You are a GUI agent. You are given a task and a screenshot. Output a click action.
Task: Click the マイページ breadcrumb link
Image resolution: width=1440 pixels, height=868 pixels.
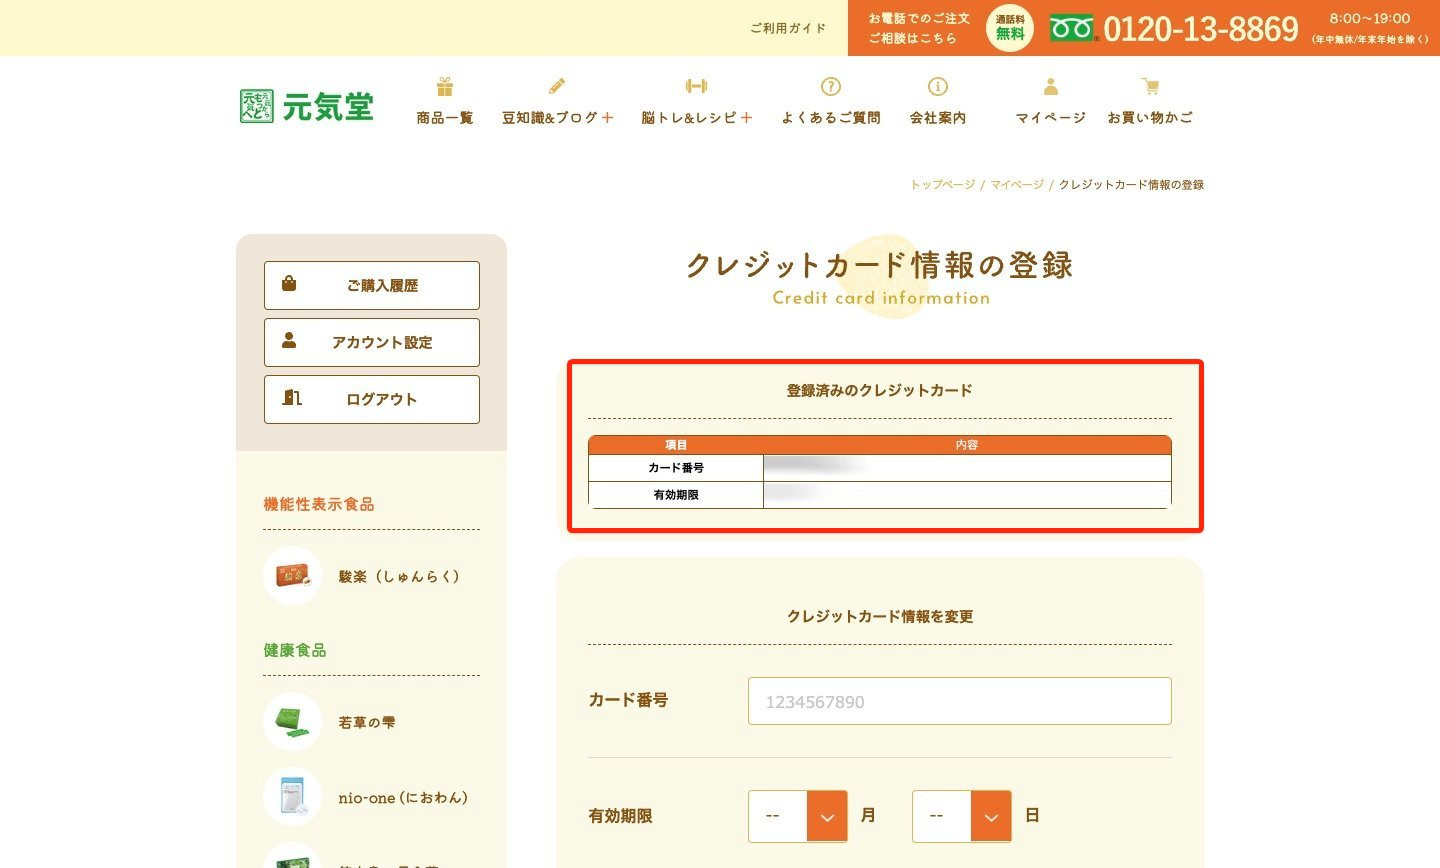pos(1017,185)
